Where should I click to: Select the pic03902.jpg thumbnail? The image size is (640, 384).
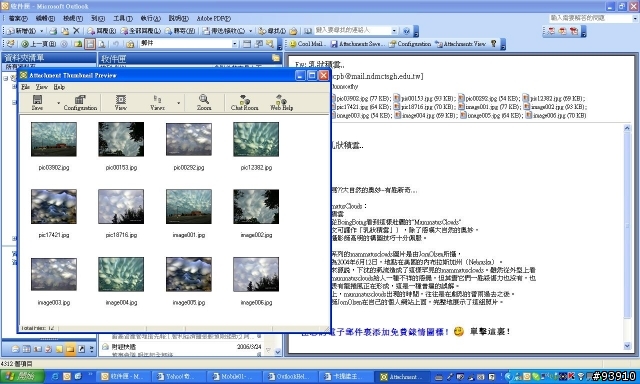click(x=53, y=139)
